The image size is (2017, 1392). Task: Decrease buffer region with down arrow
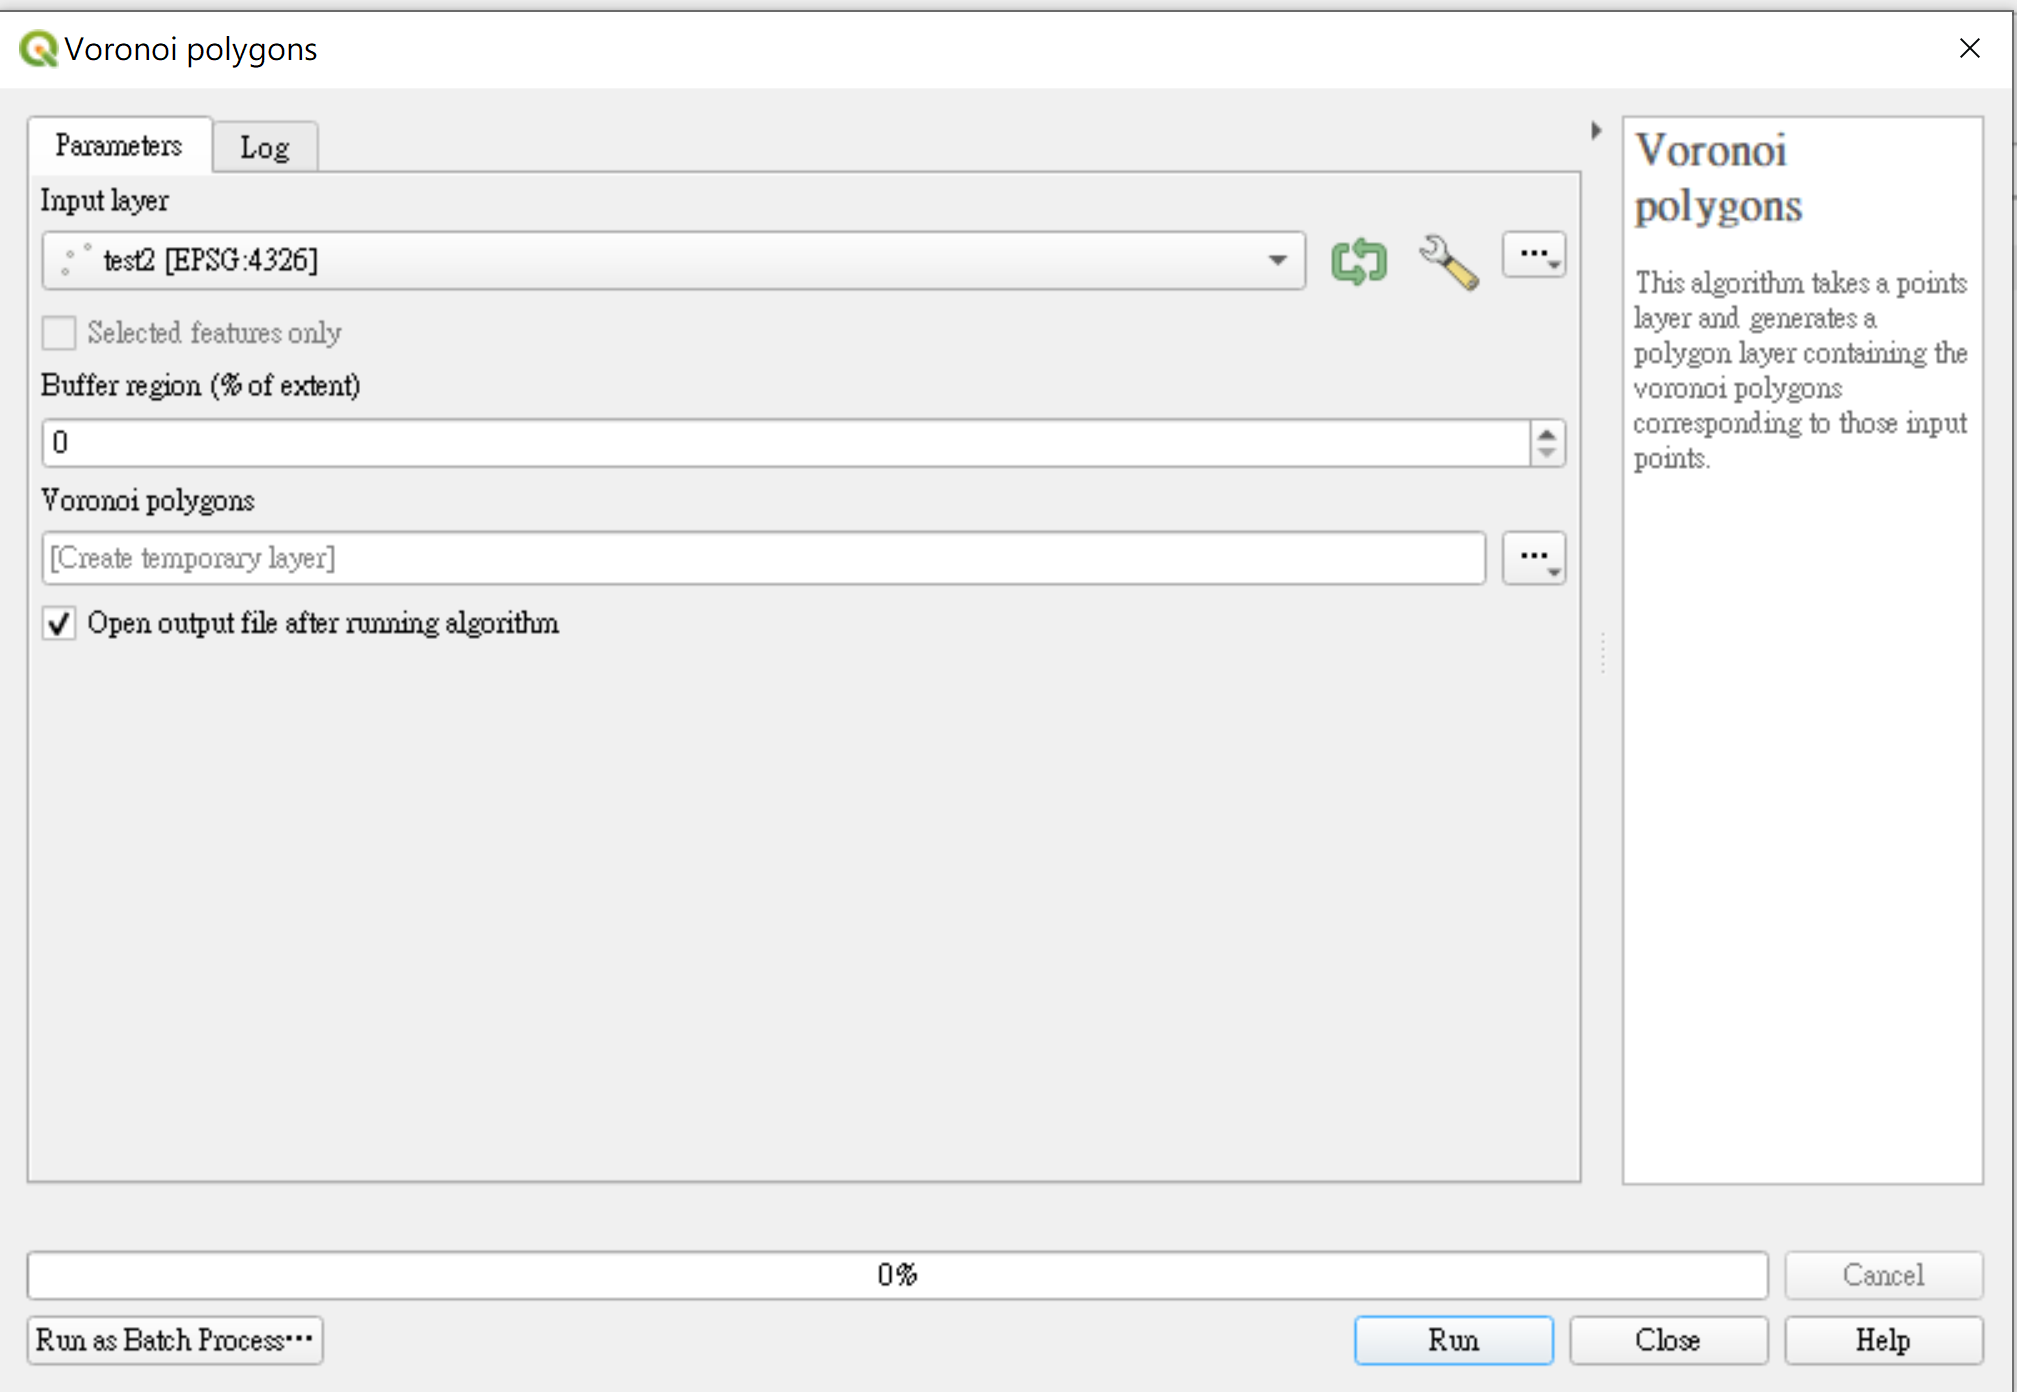(x=1547, y=453)
